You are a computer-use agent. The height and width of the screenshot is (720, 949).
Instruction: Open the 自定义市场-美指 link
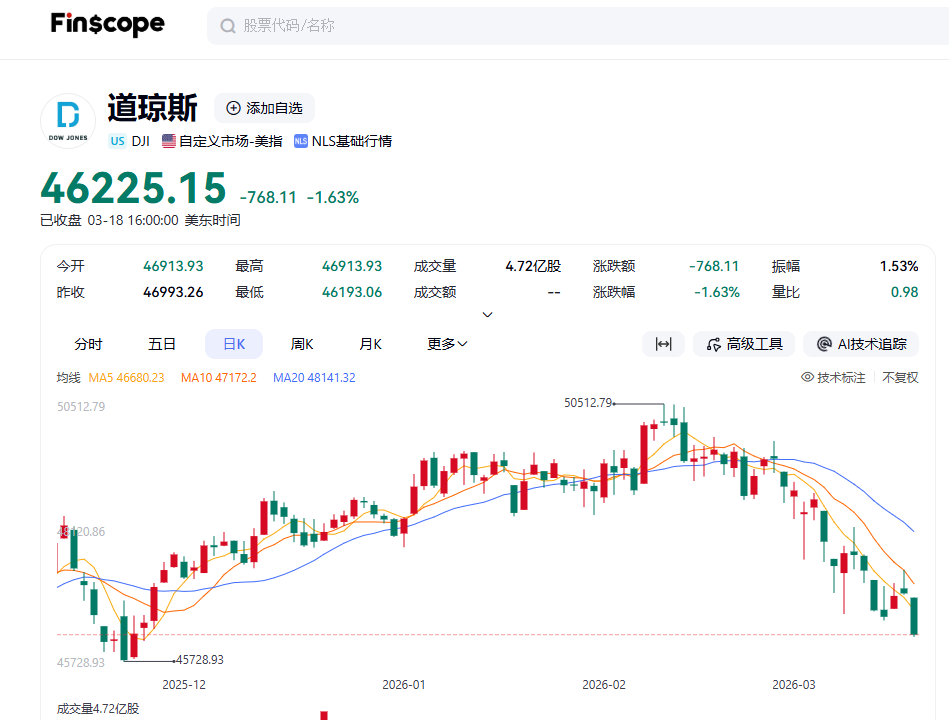231,141
